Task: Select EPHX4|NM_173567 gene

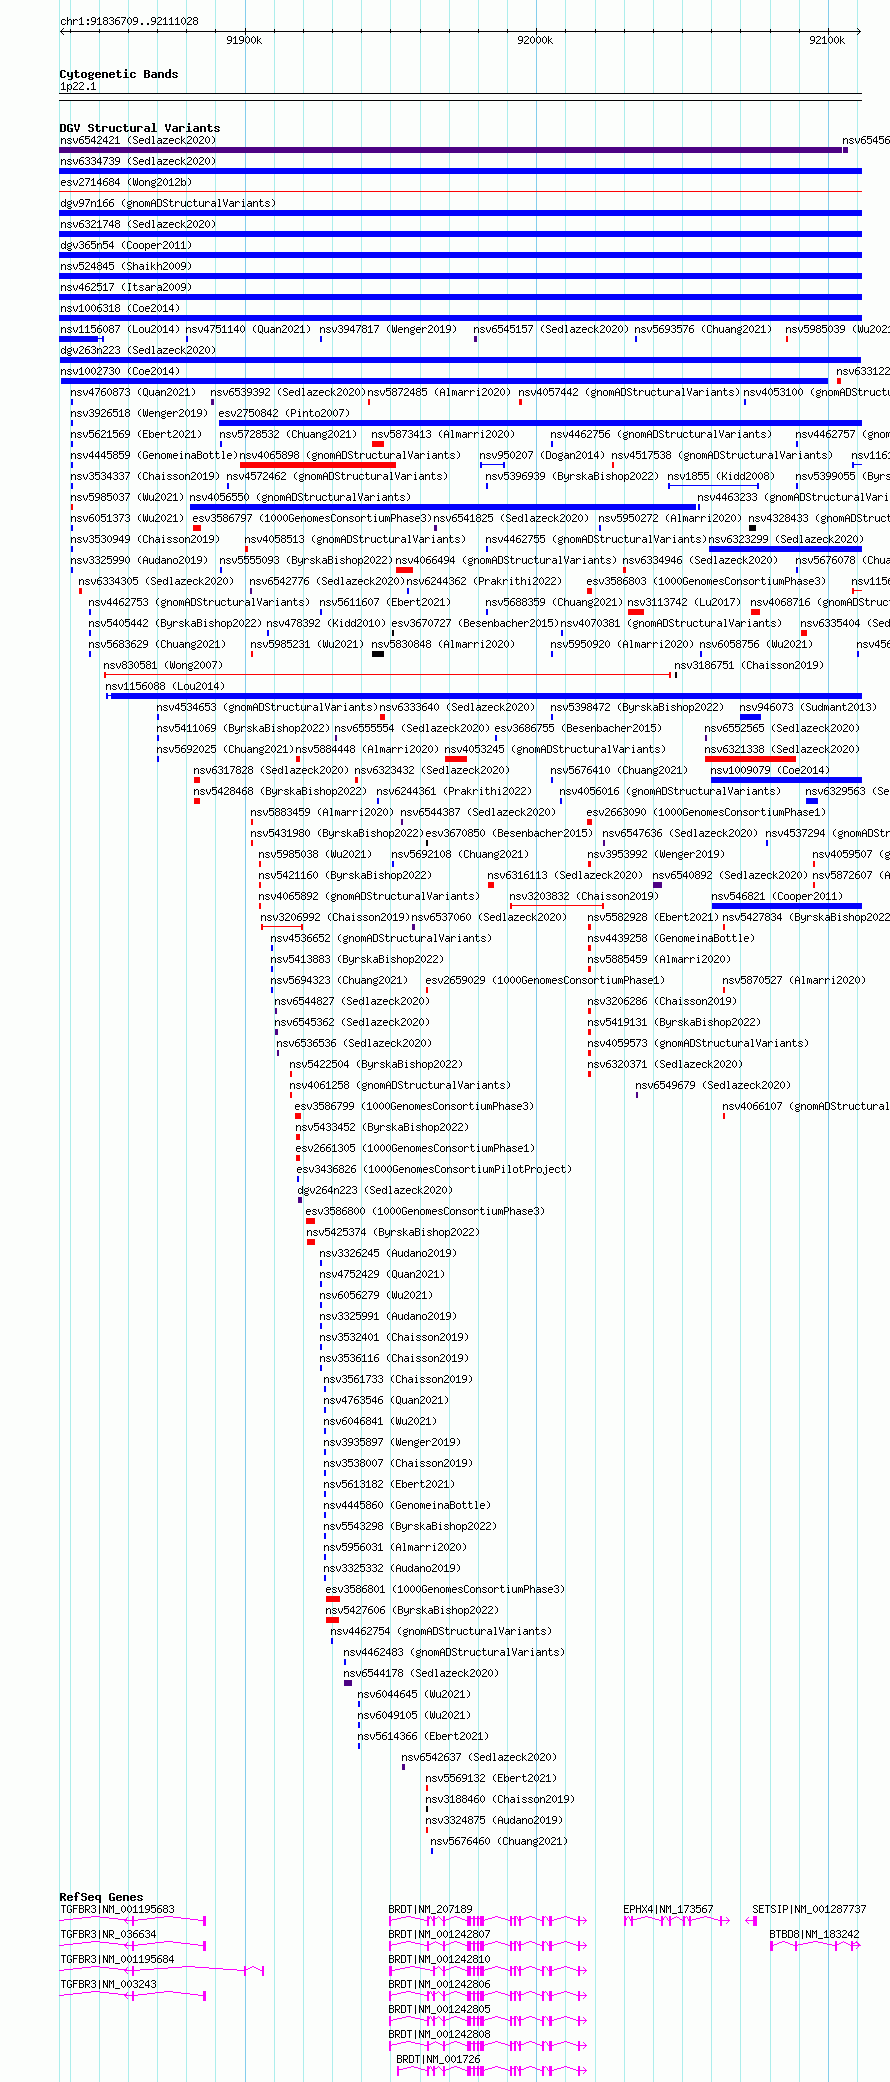Action: coord(676,1921)
